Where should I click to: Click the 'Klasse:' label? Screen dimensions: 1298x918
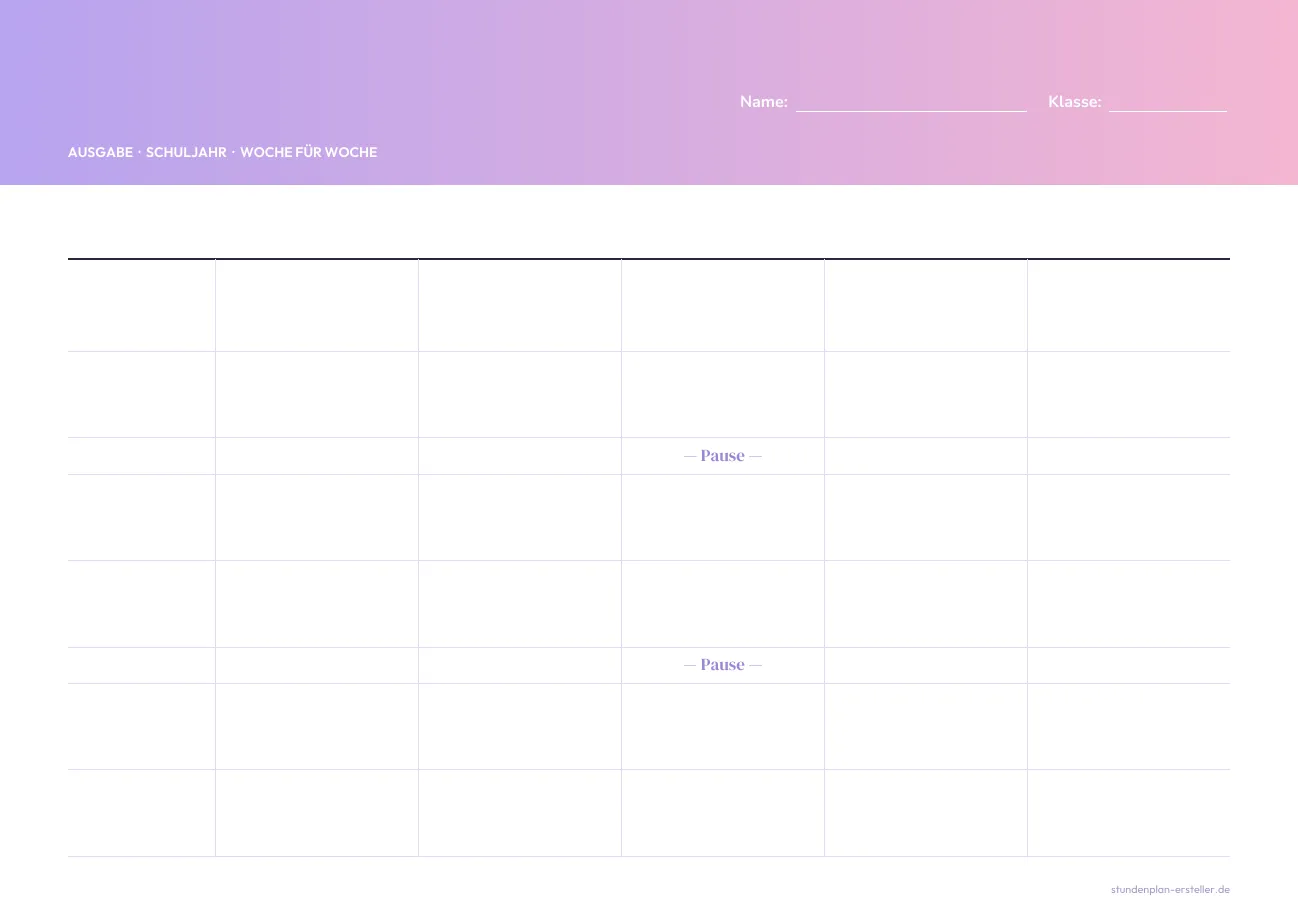click(x=1075, y=102)
